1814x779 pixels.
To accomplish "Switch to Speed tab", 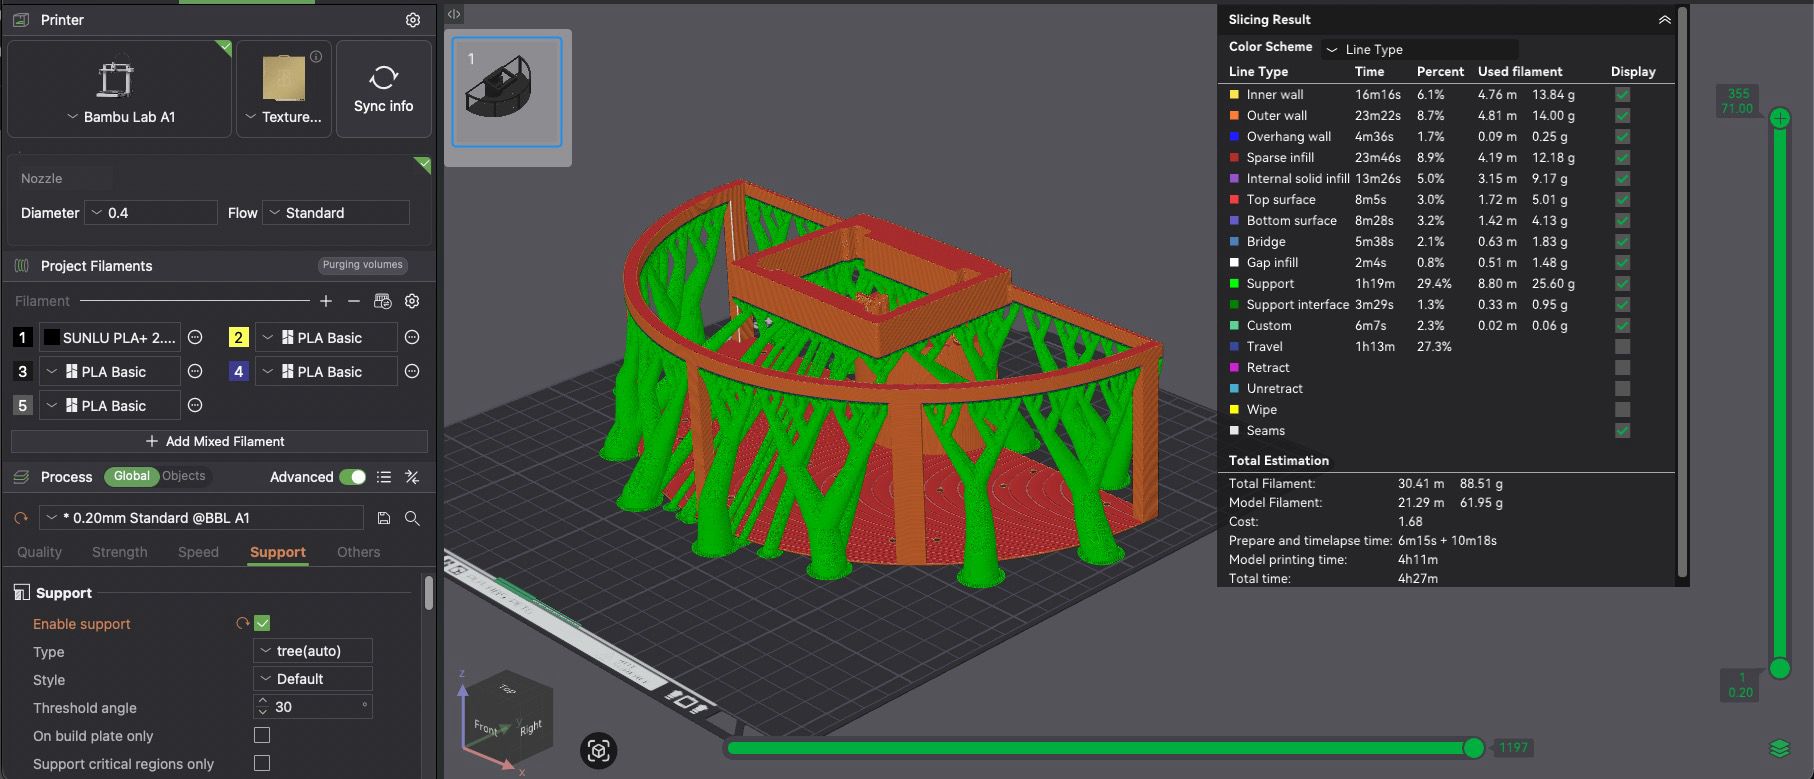I will point(198,552).
